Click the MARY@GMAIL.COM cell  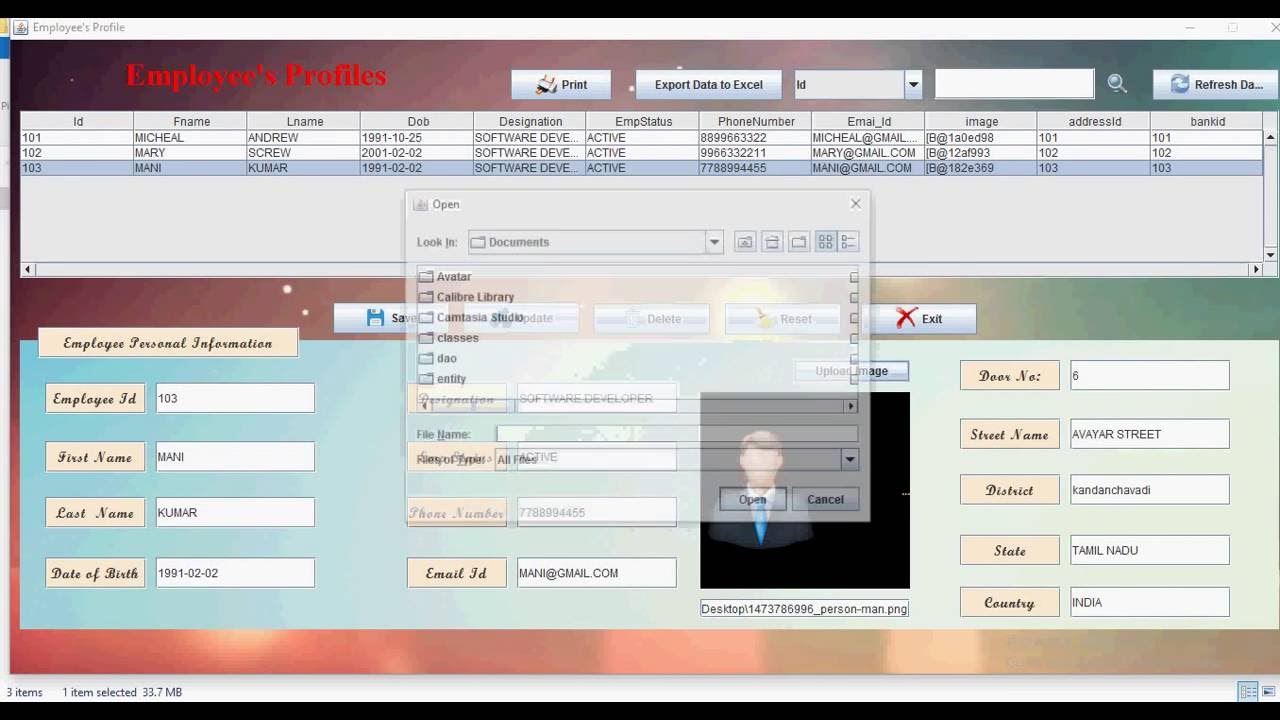pyautogui.click(x=869, y=153)
